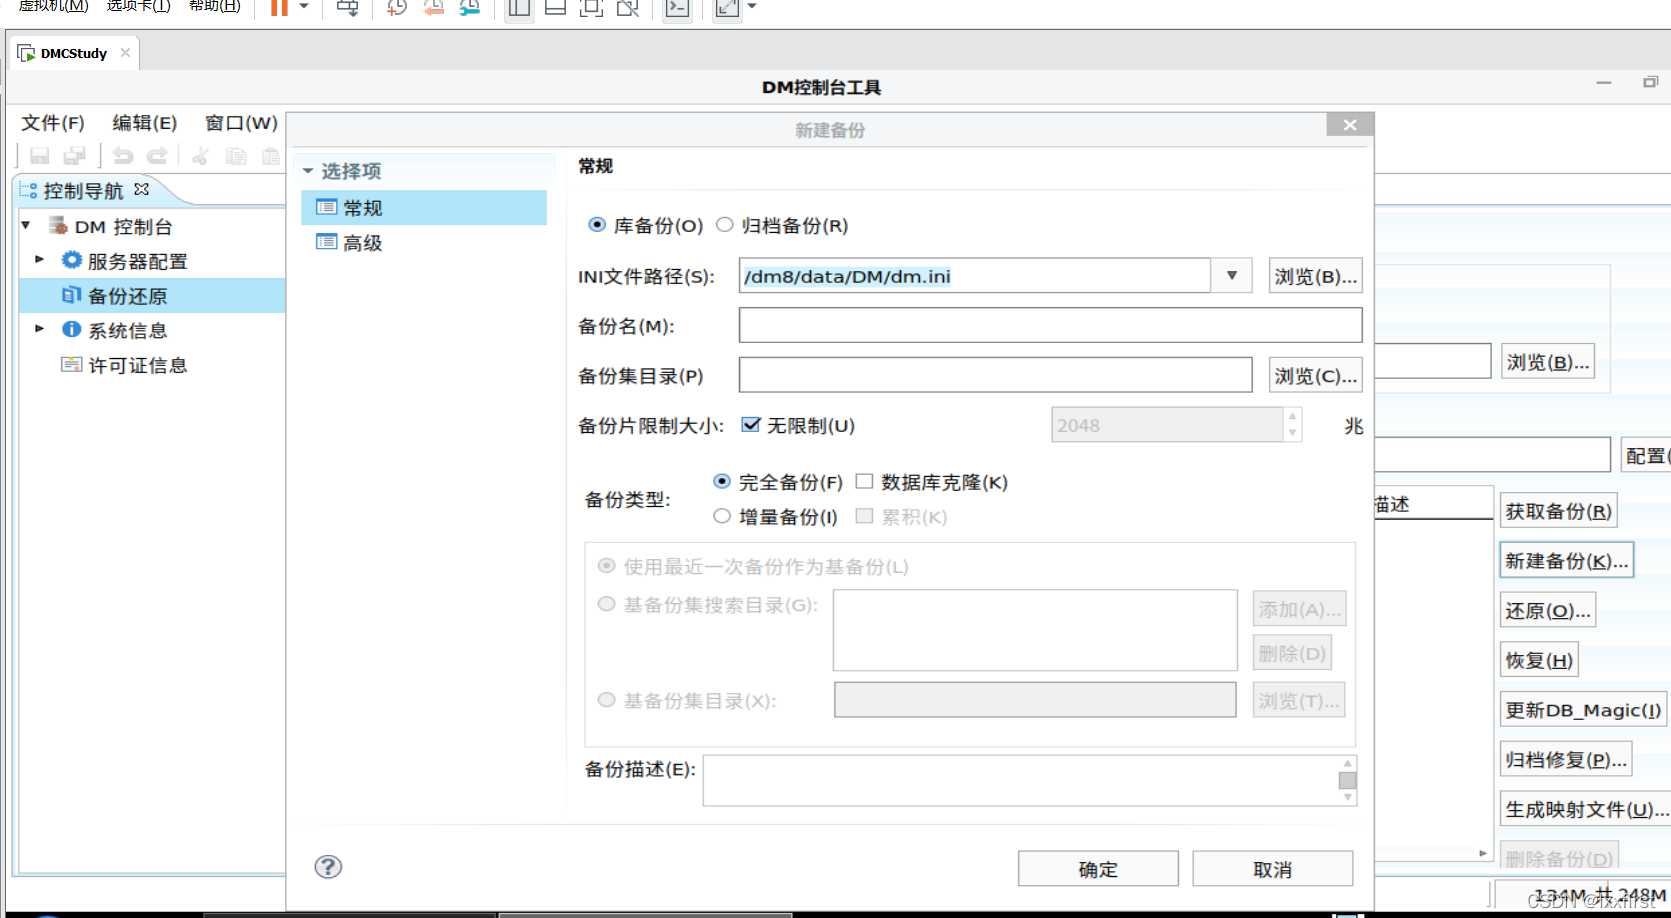
Task: Click the Redo arrow icon in DM toolbar
Action: click(157, 156)
